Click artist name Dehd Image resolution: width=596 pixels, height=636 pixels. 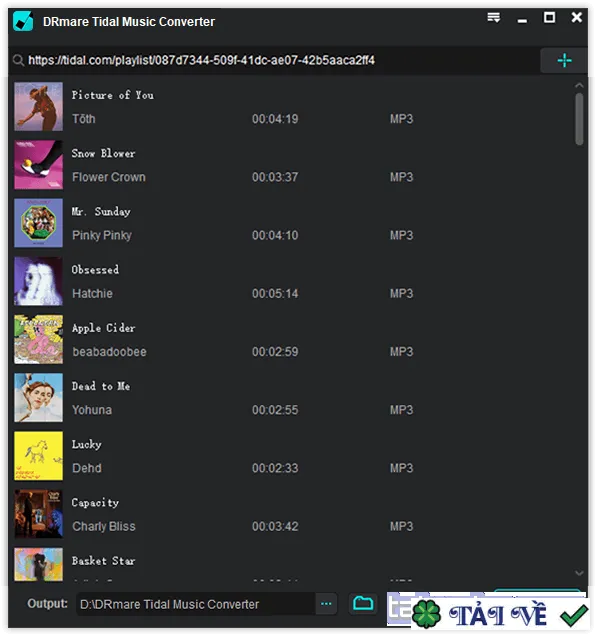point(87,468)
